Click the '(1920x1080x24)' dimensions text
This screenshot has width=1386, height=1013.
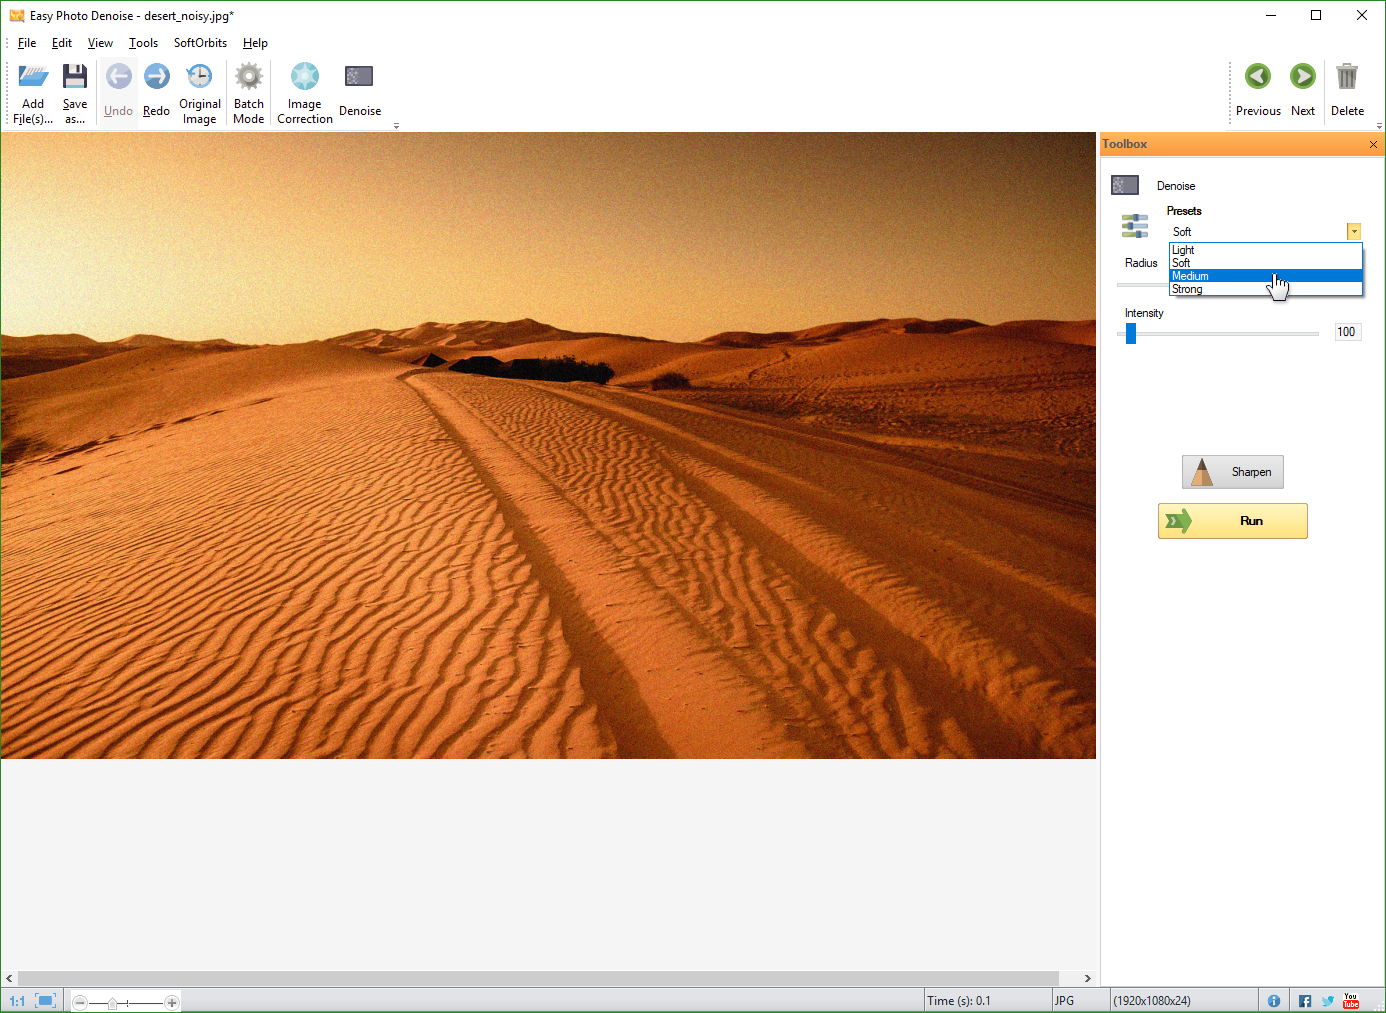point(1152,1001)
